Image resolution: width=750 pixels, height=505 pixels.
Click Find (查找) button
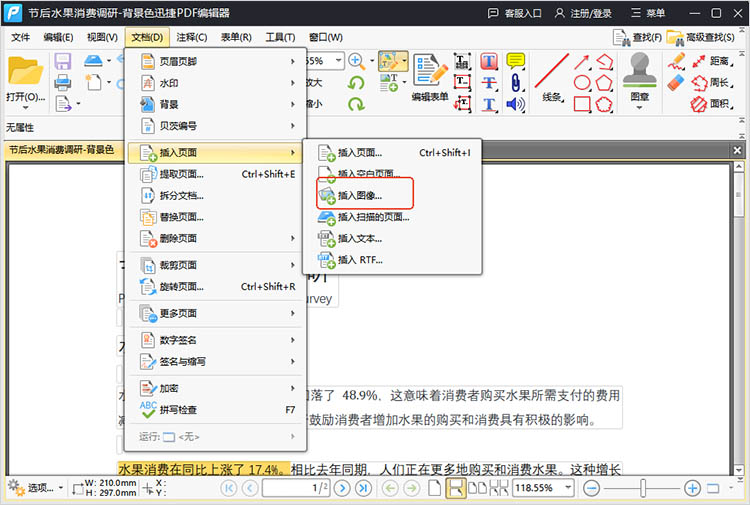tap(638, 37)
